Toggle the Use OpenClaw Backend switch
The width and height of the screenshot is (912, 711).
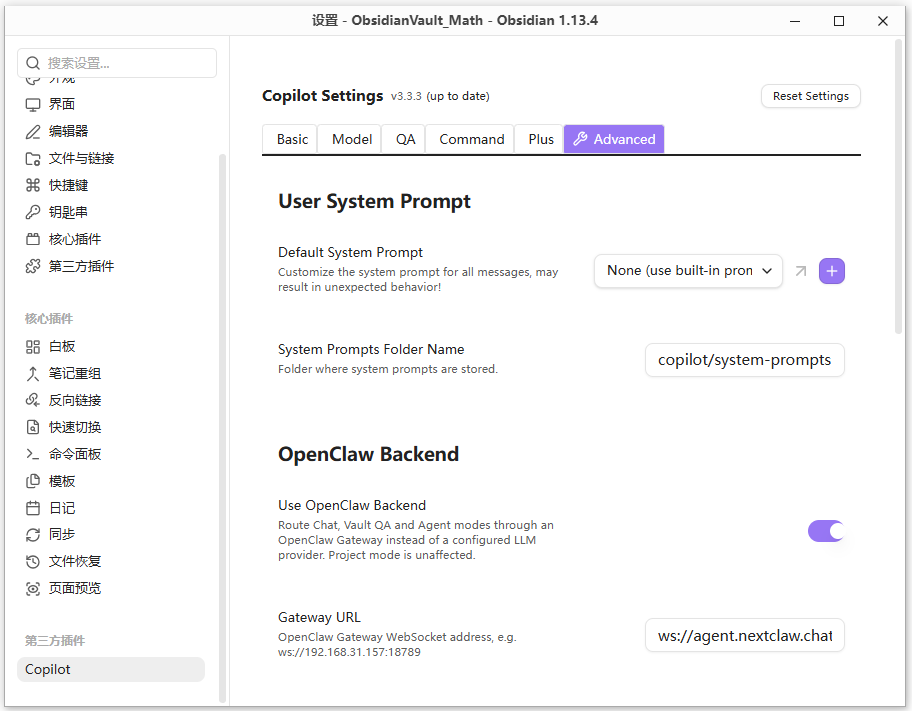click(x=826, y=531)
